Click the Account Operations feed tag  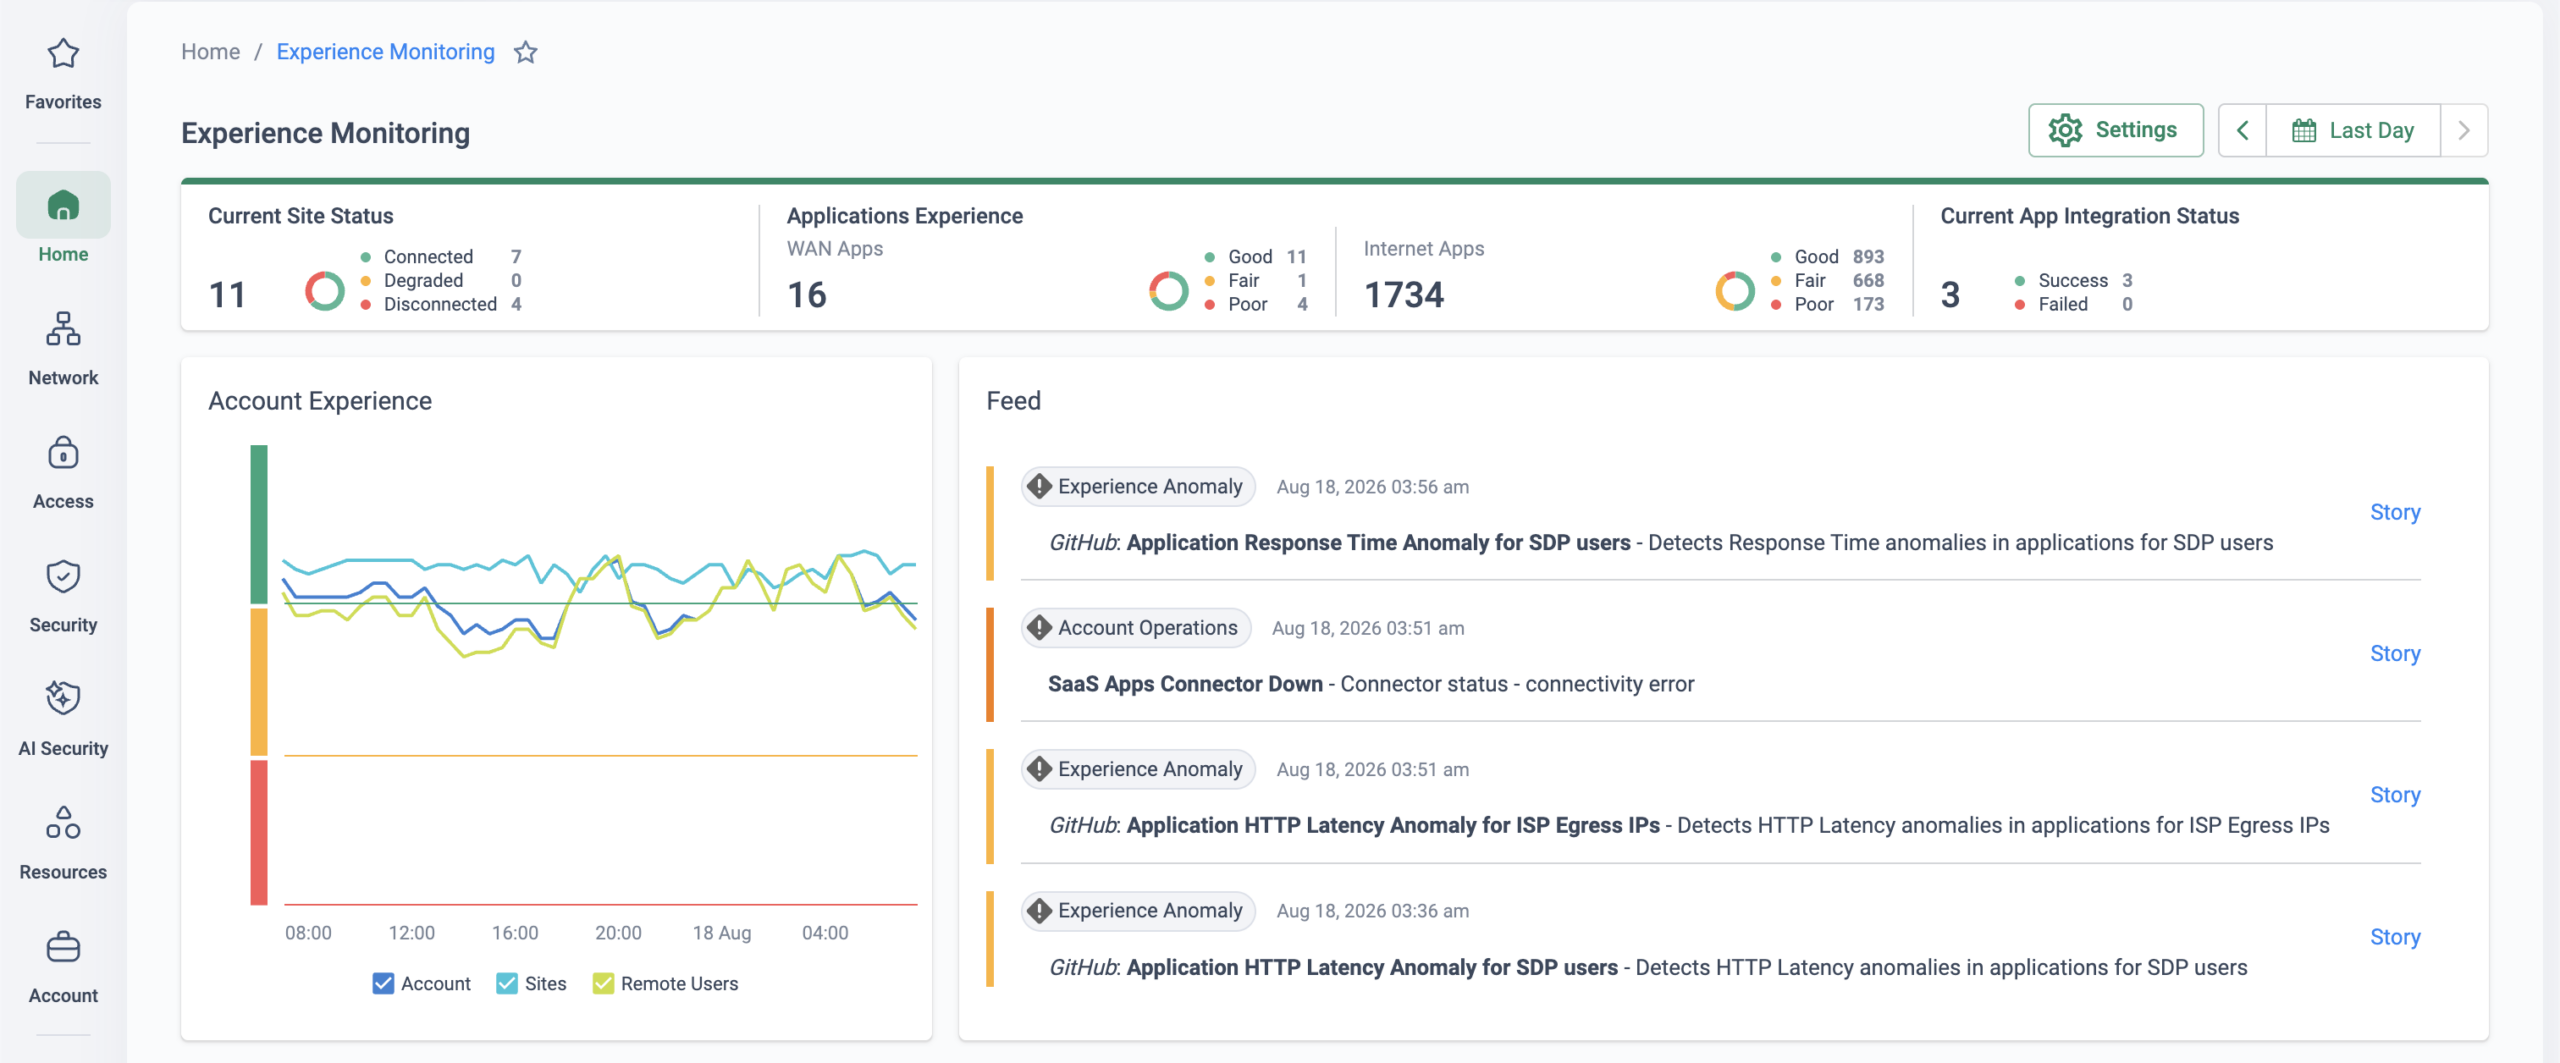click(x=1137, y=628)
